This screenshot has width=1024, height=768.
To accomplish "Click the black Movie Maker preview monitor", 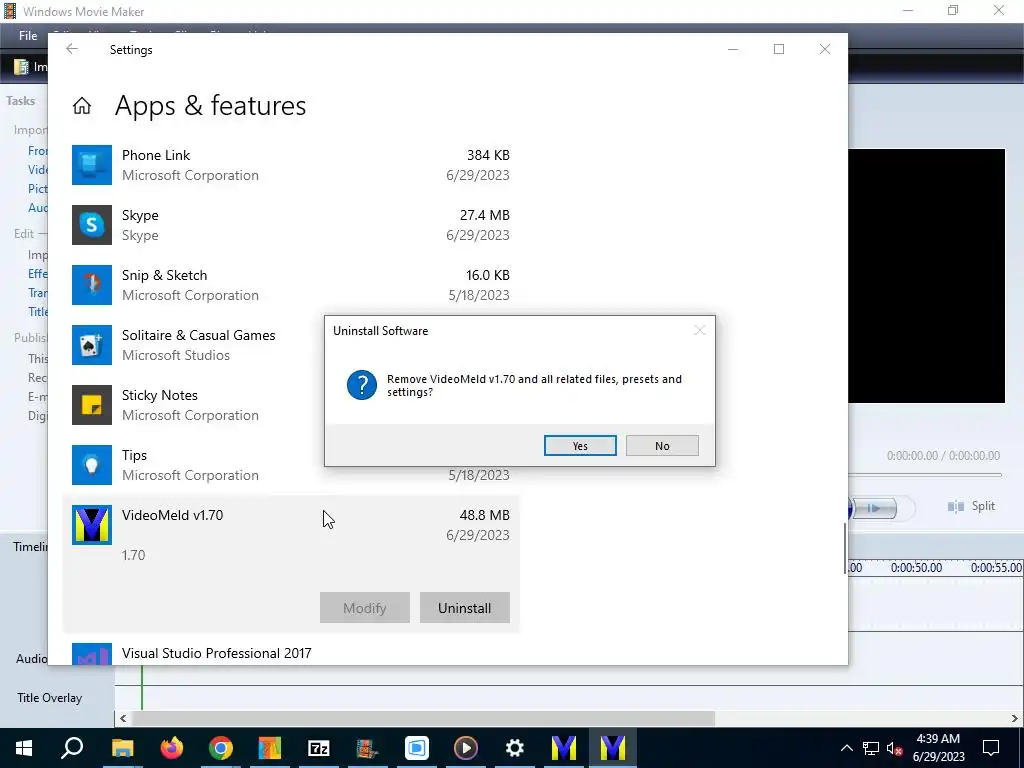I will point(926,276).
